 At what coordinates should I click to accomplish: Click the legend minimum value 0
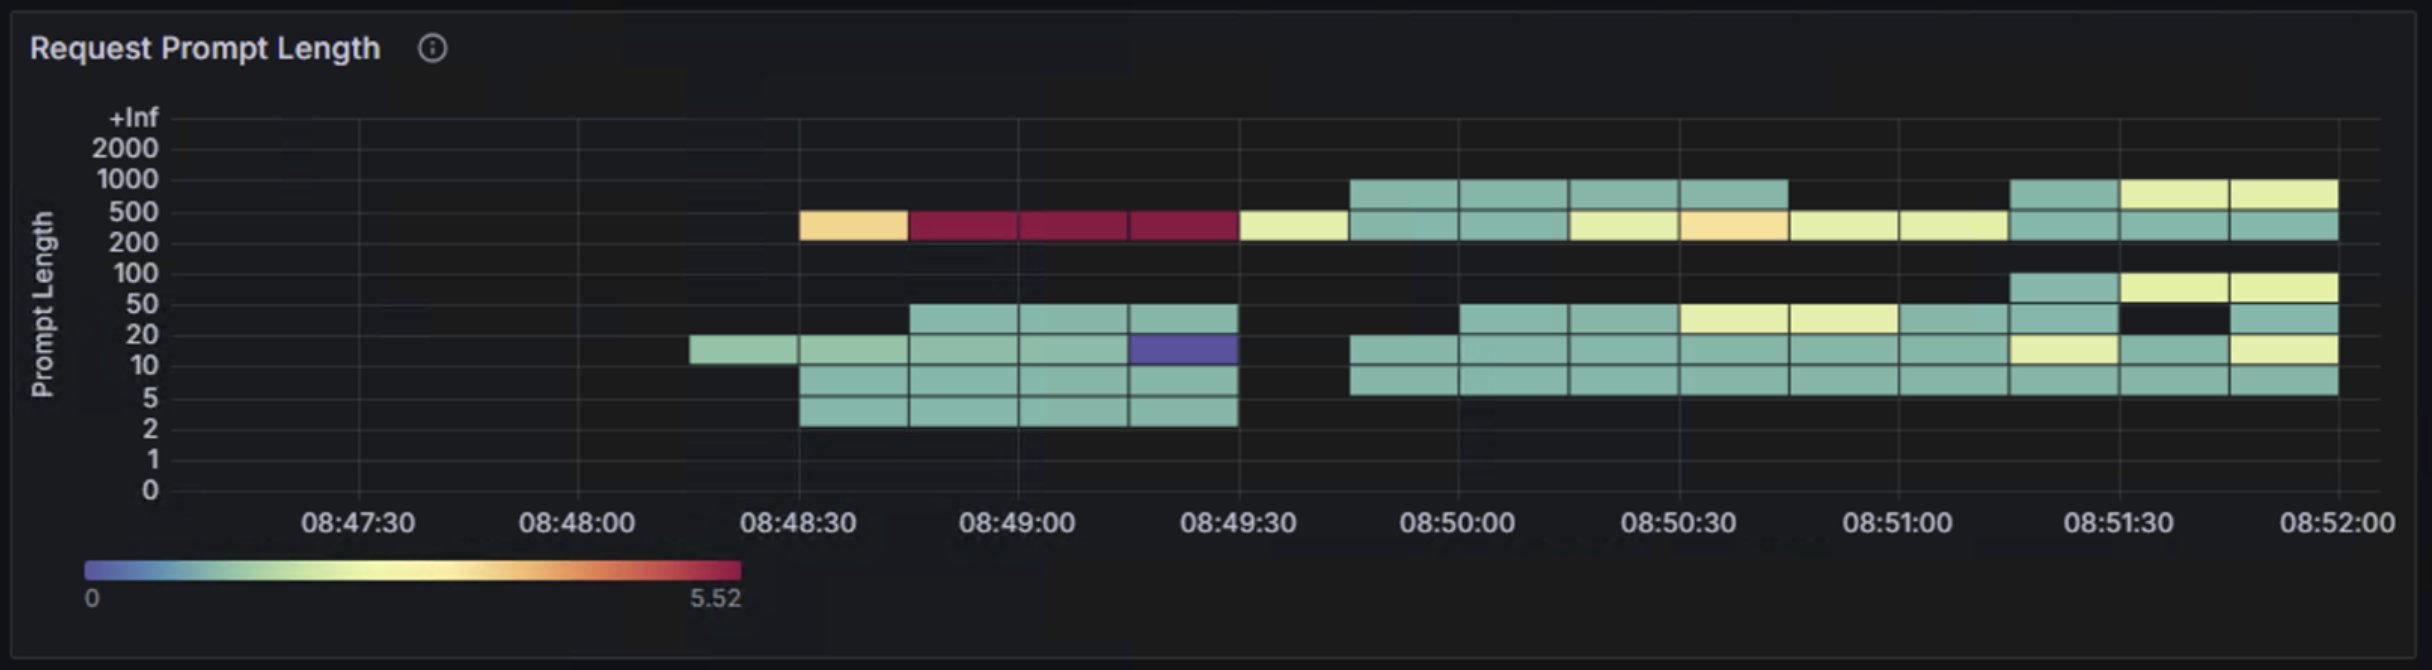(92, 599)
